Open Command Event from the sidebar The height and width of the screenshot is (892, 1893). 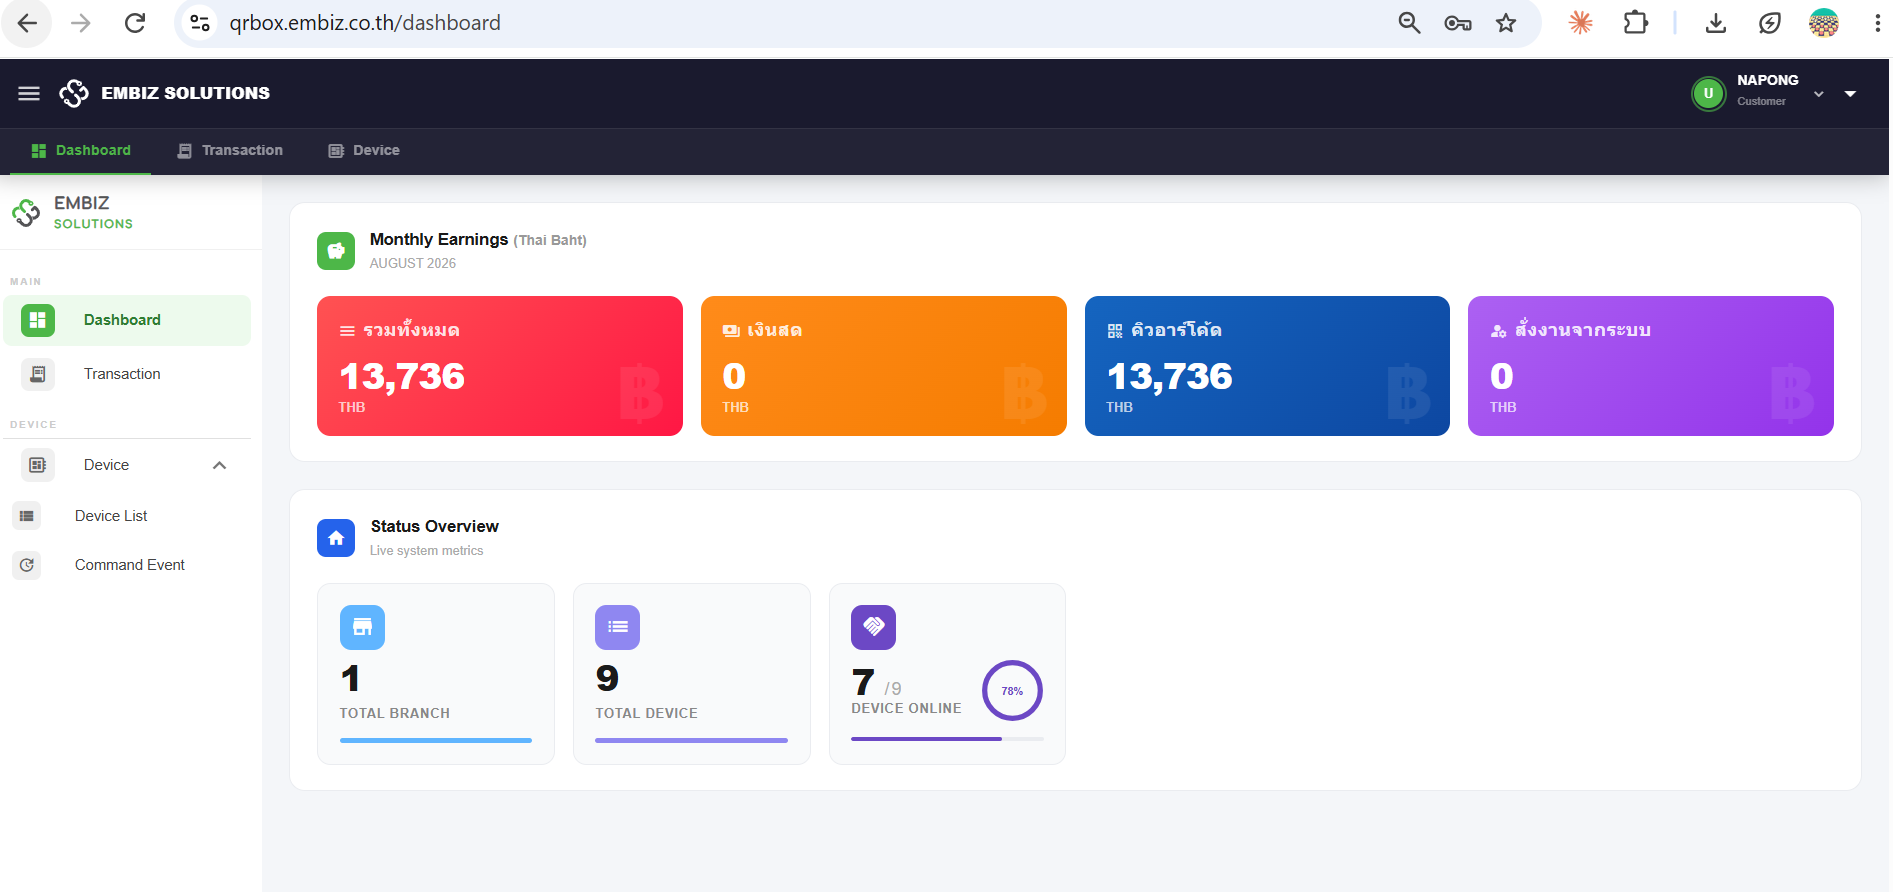point(127,565)
